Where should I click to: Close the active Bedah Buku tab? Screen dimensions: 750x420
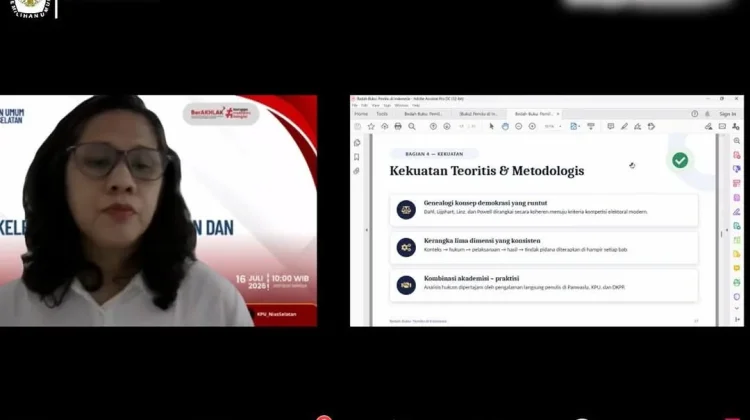[x=558, y=114]
